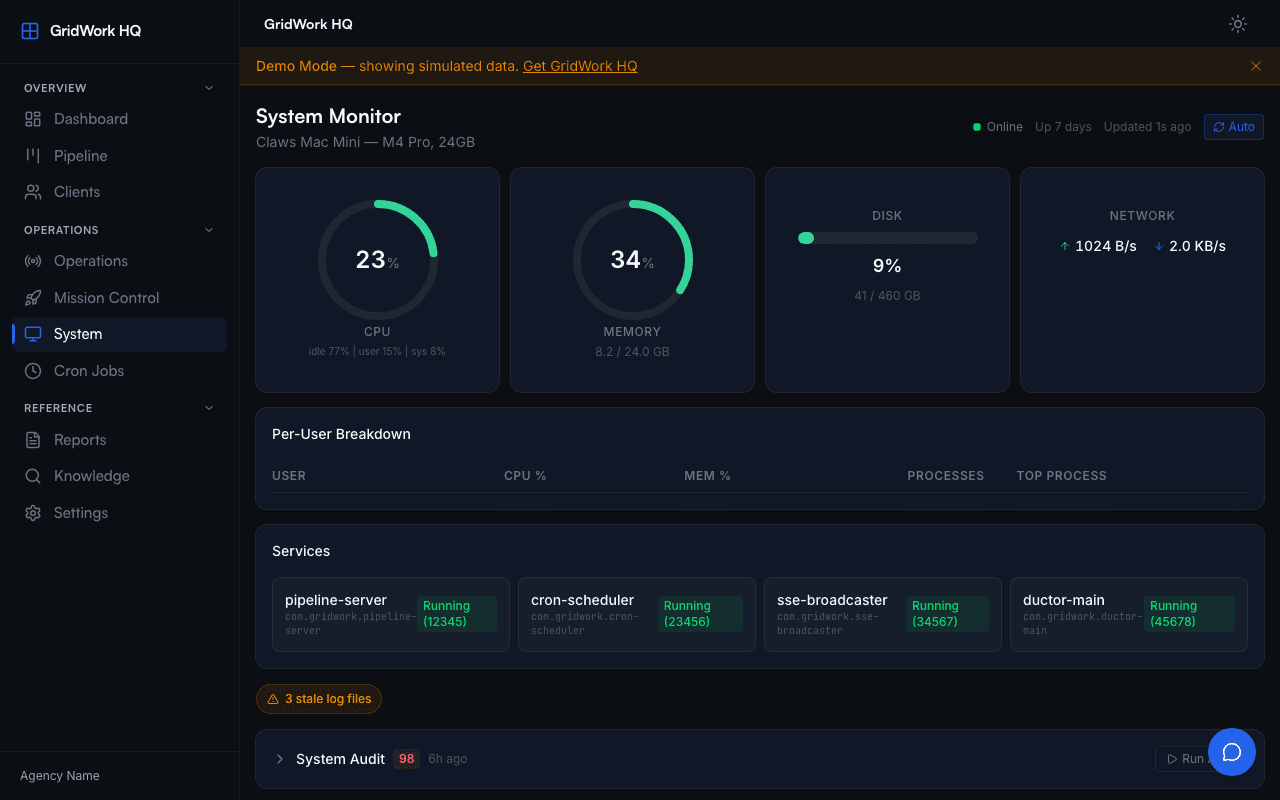Open Knowledge via the magnifier icon
This screenshot has width=1280, height=800.
(x=32, y=475)
